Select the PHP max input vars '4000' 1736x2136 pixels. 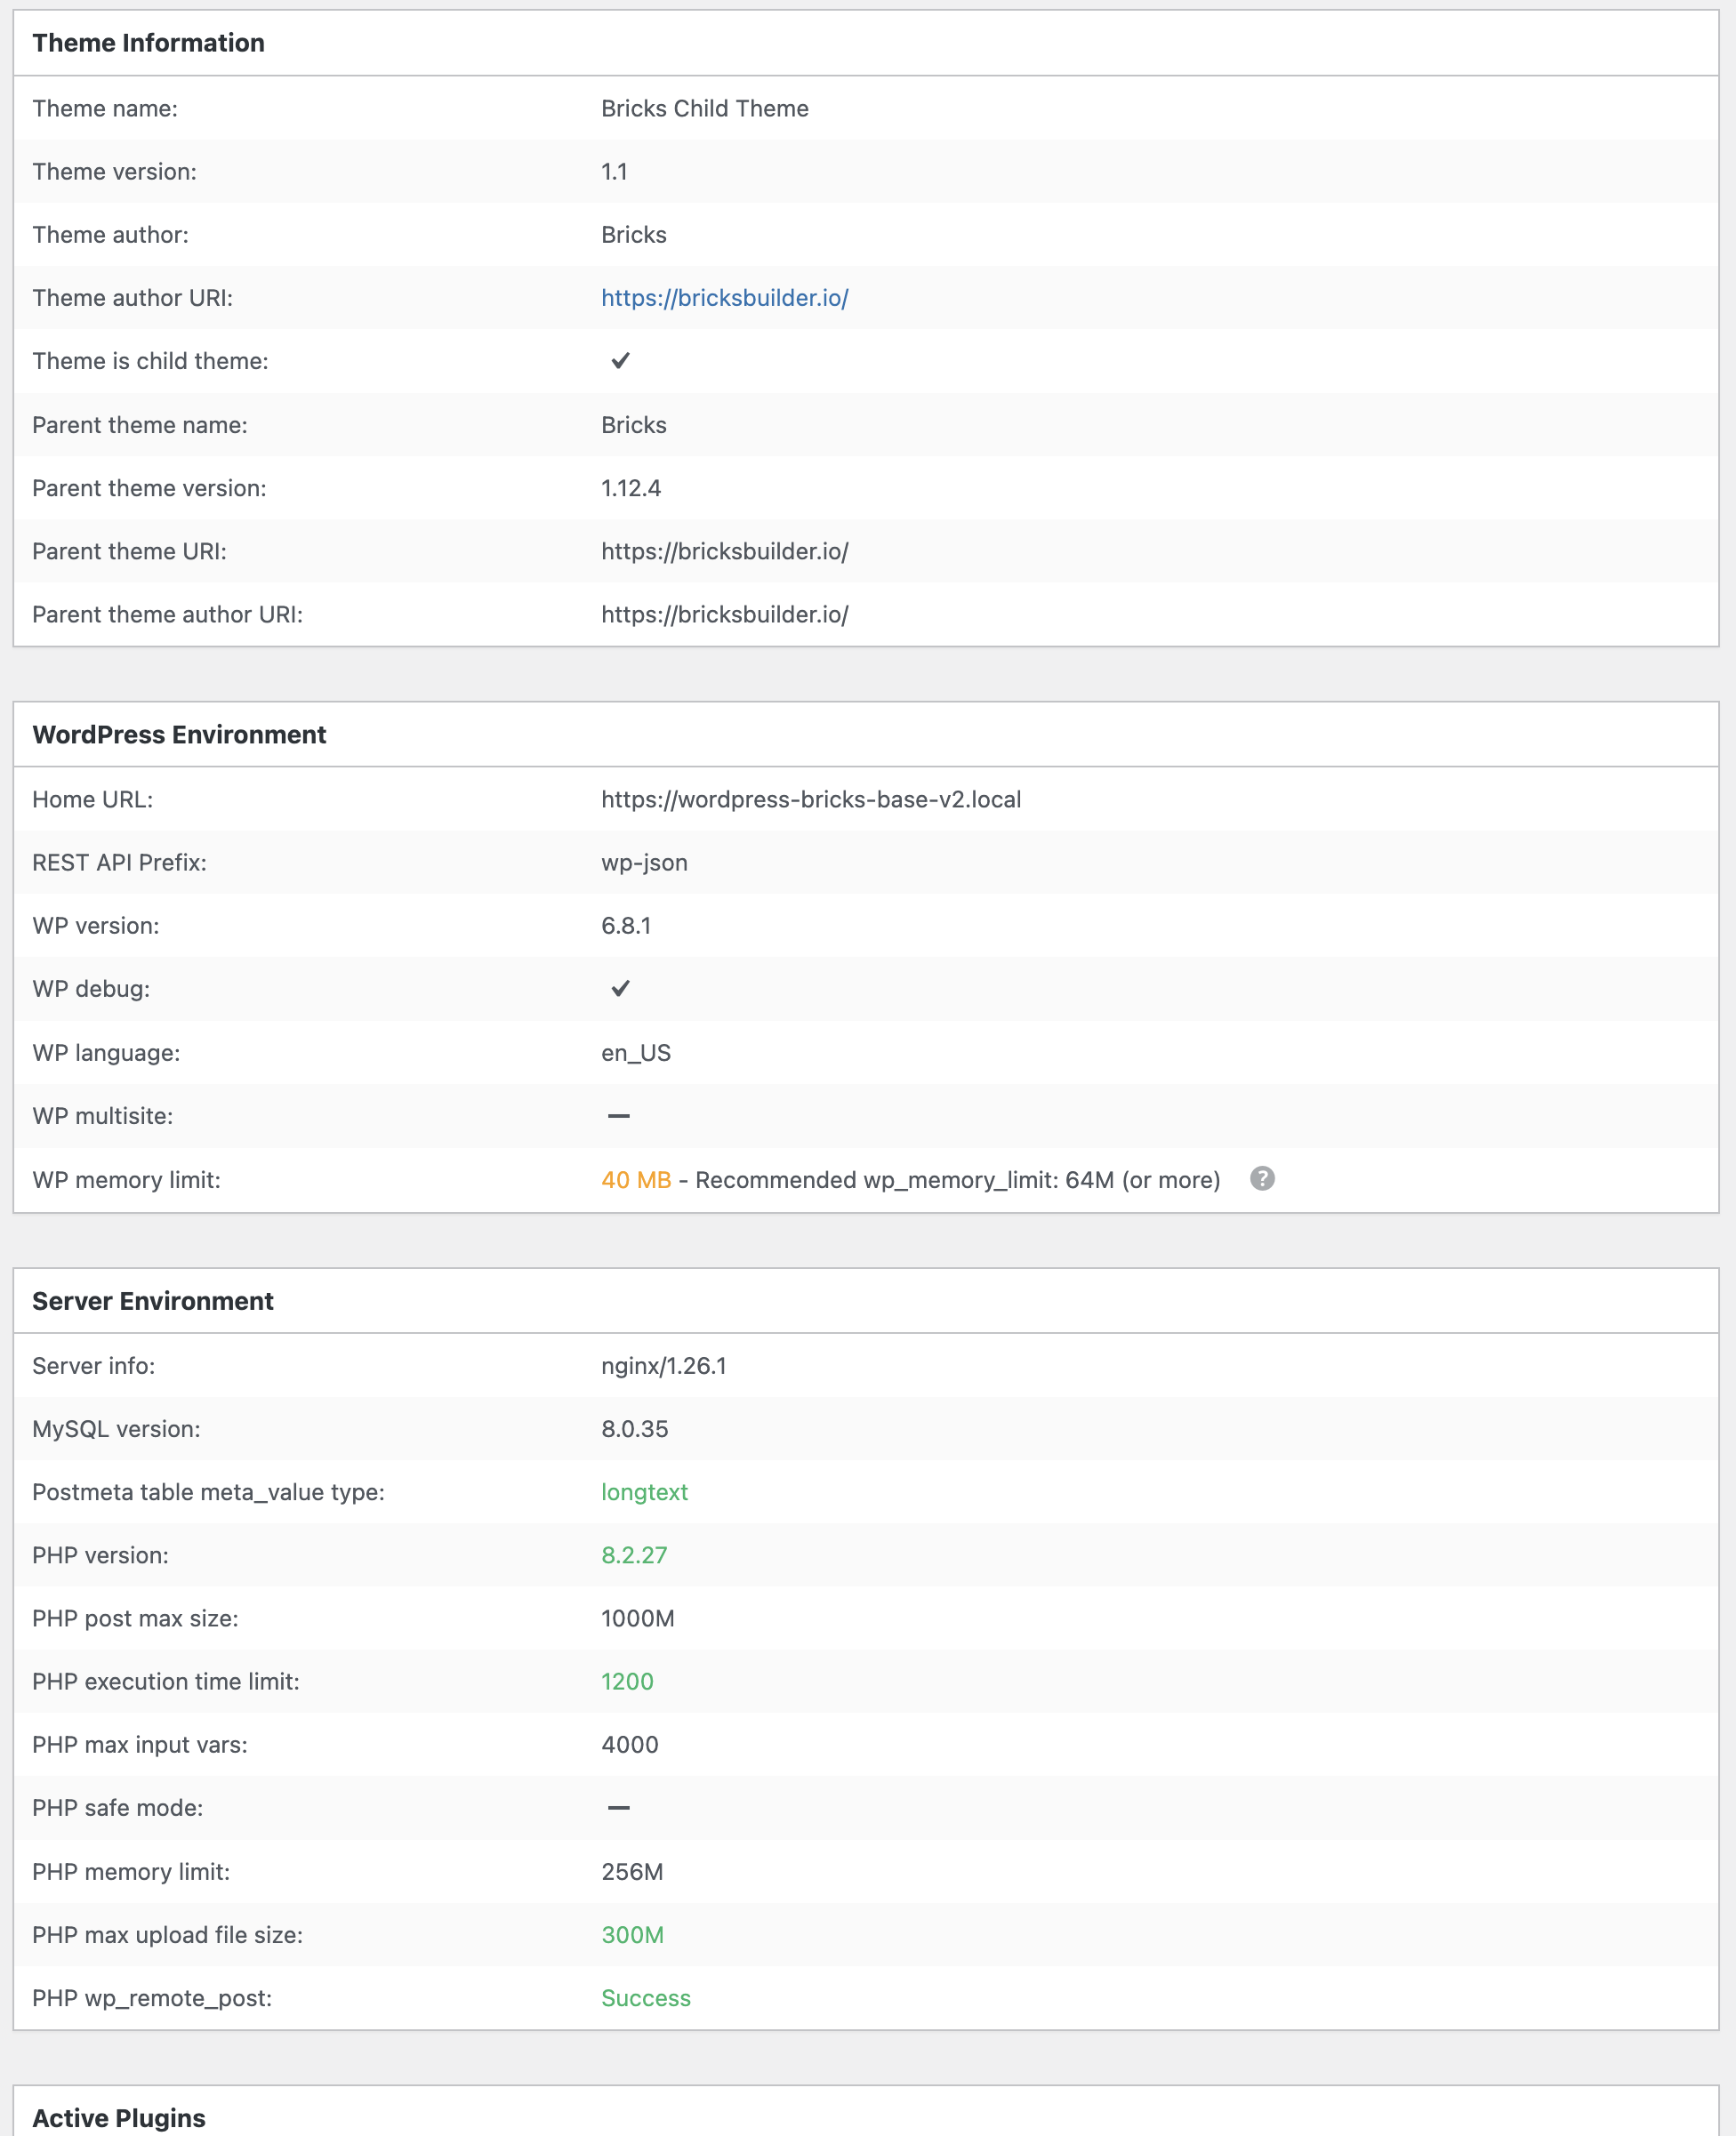630,1745
